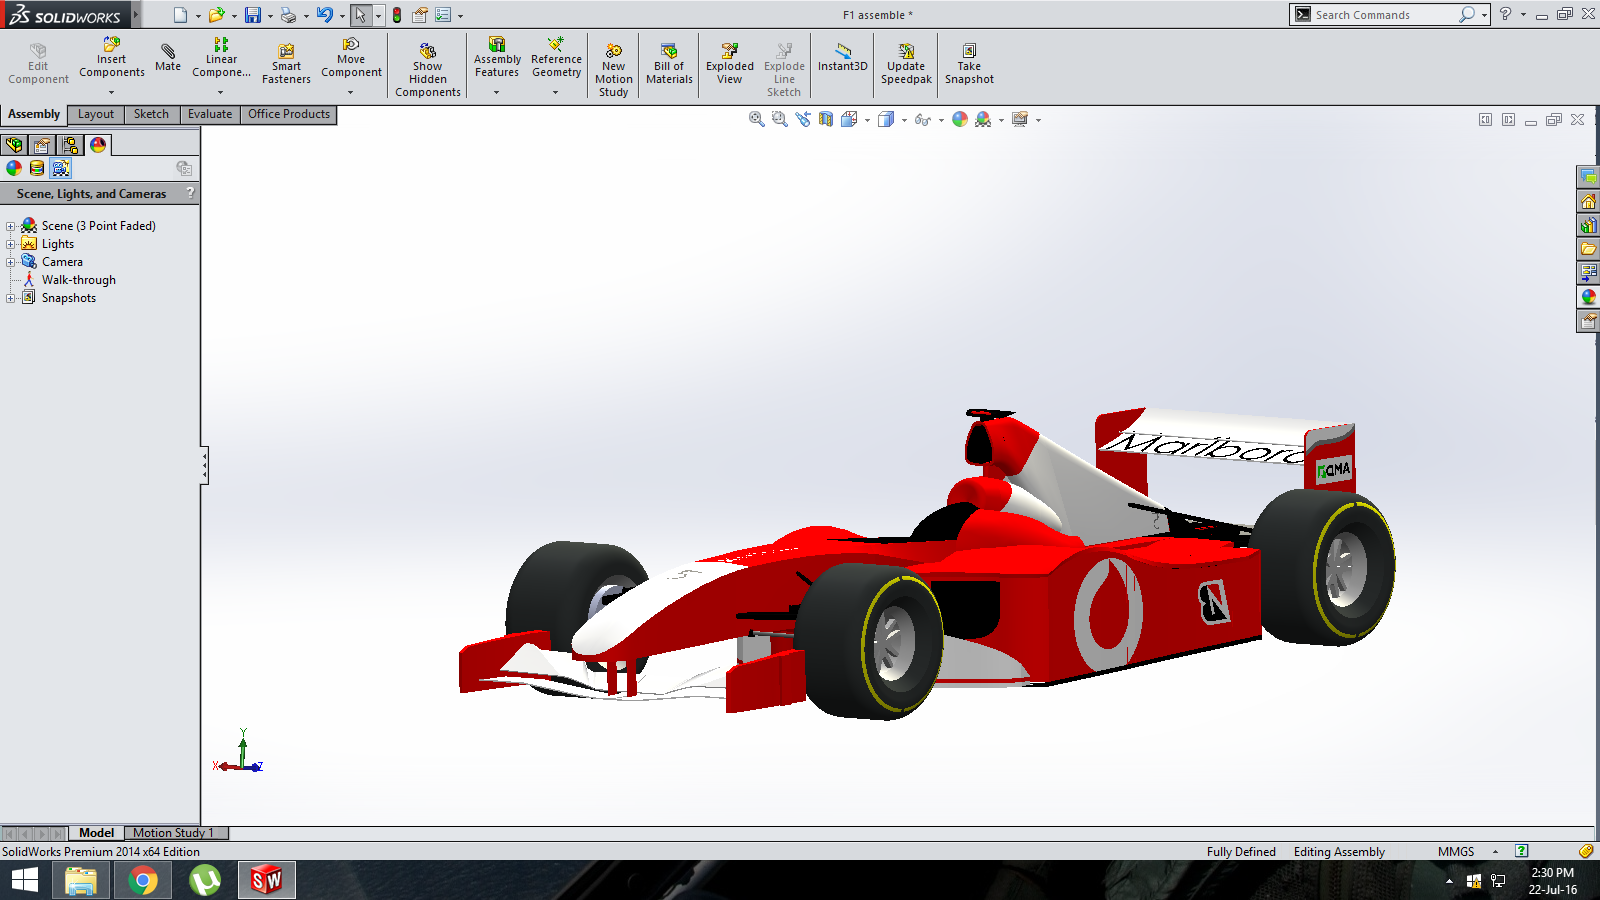This screenshot has height=900, width=1600.
Task: Open Linear Component Pattern dropdown arrow
Action: pyautogui.click(x=221, y=93)
